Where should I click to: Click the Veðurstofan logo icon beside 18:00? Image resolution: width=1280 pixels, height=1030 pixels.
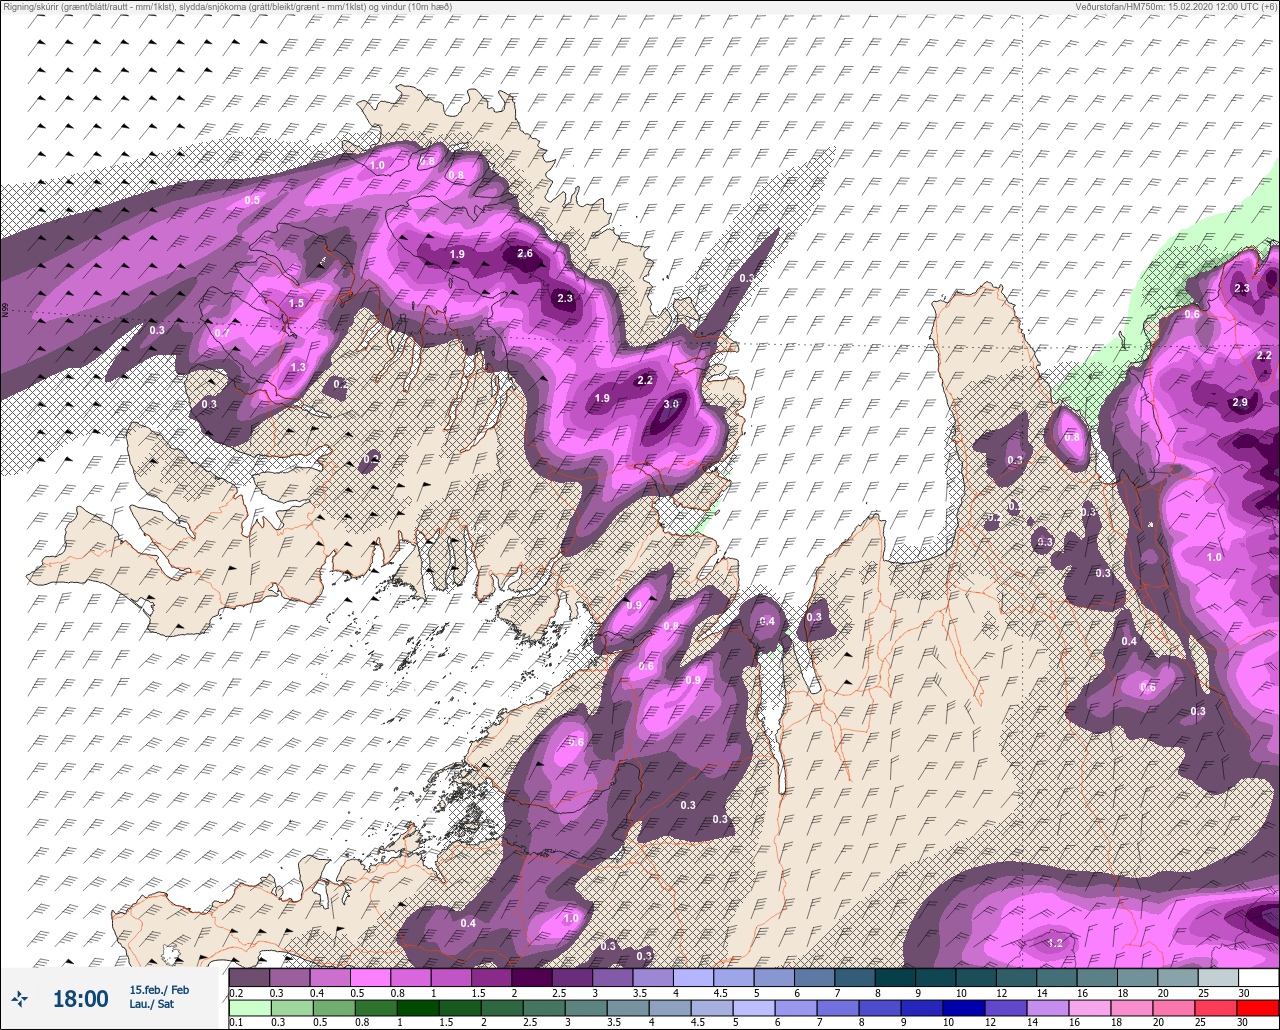click(19, 998)
